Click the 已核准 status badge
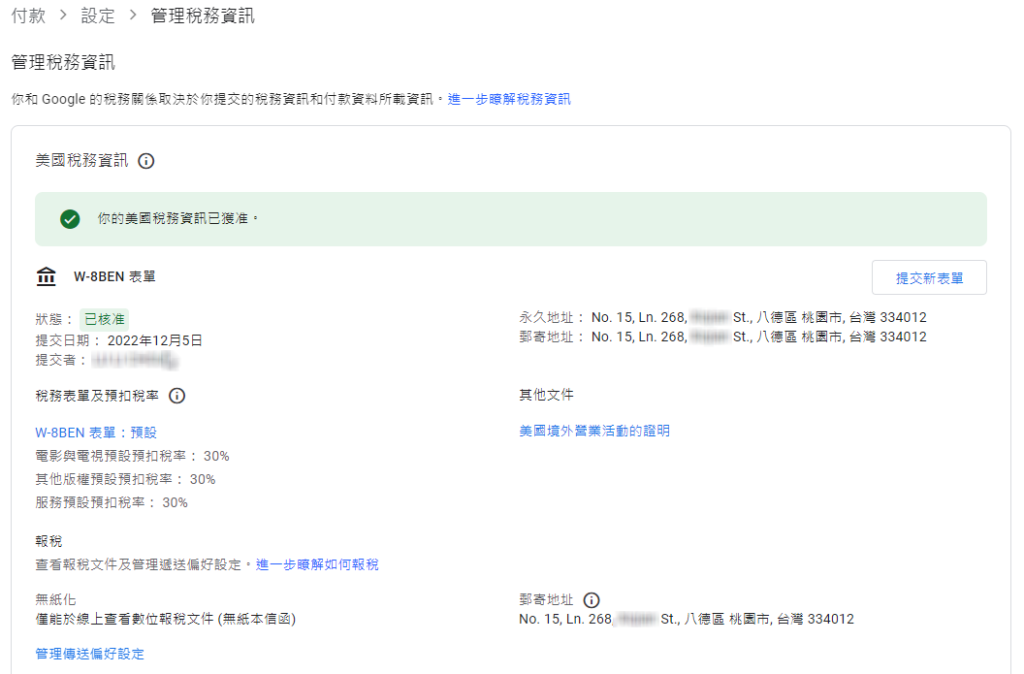1024x674 pixels. [x=104, y=320]
